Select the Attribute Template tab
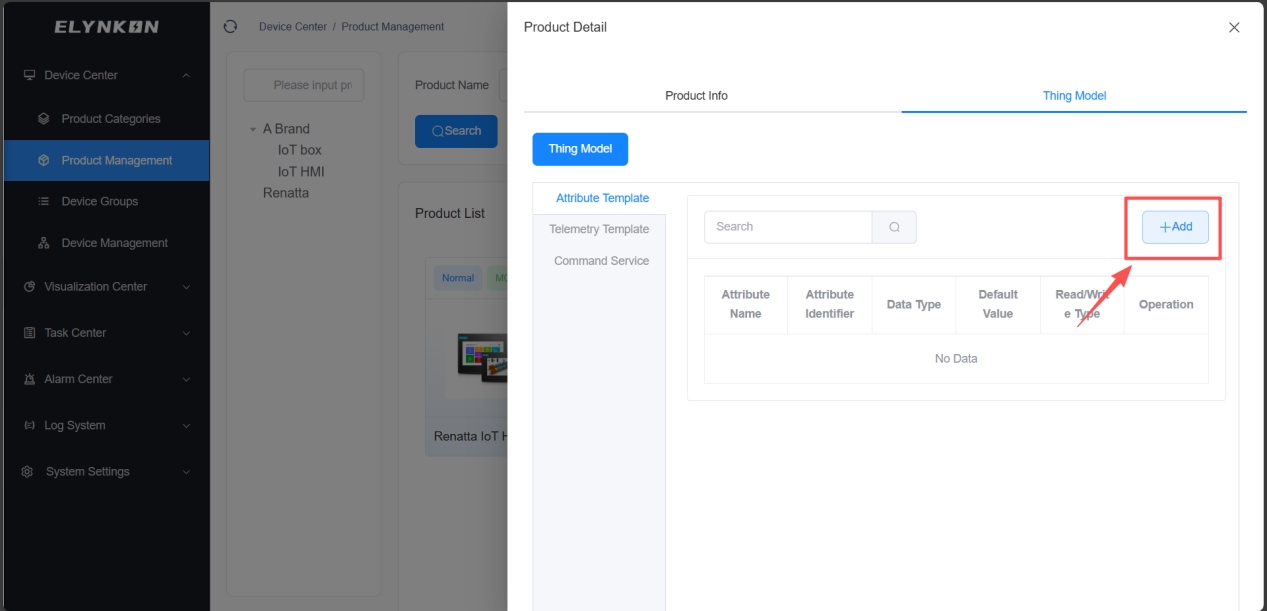This screenshot has height=611, width=1267. (603, 198)
